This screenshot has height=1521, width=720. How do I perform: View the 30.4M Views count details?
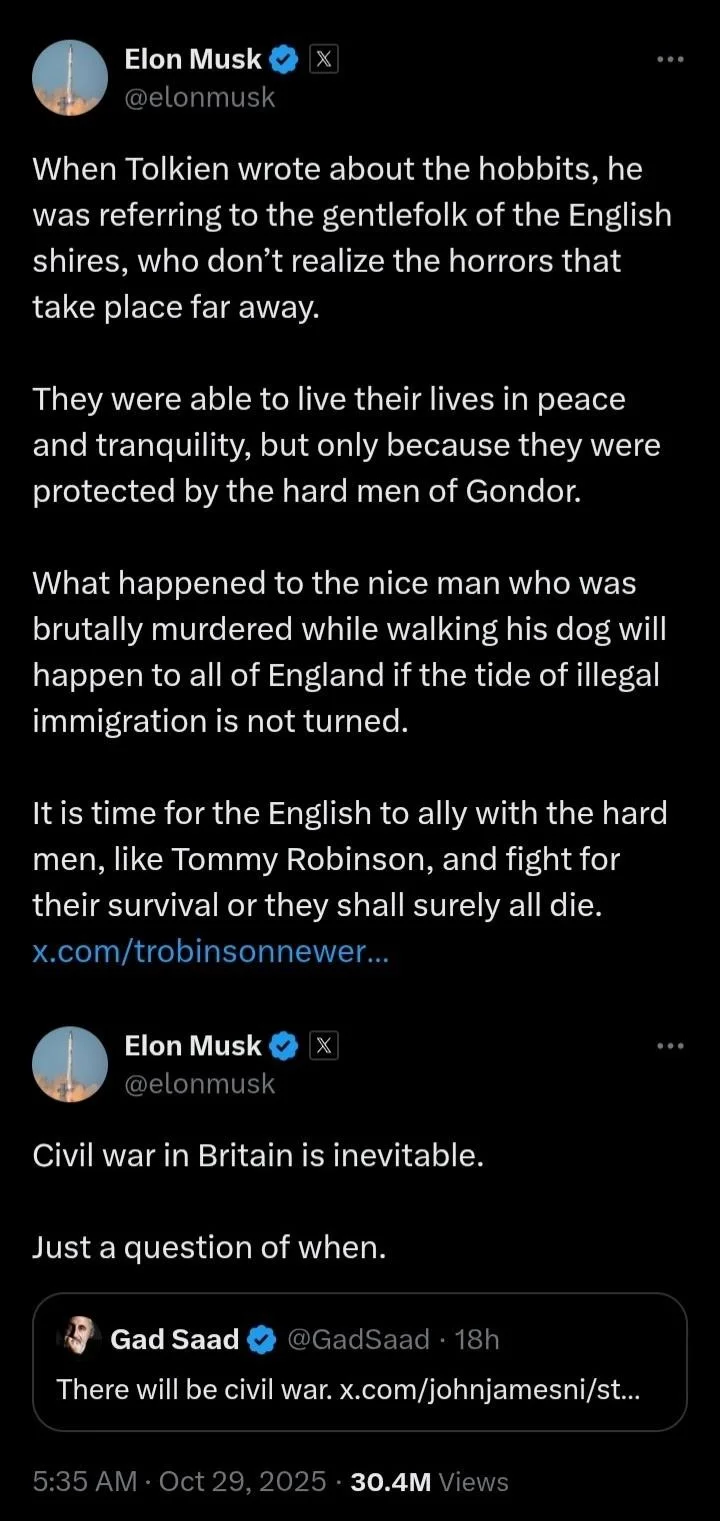(x=430, y=1481)
